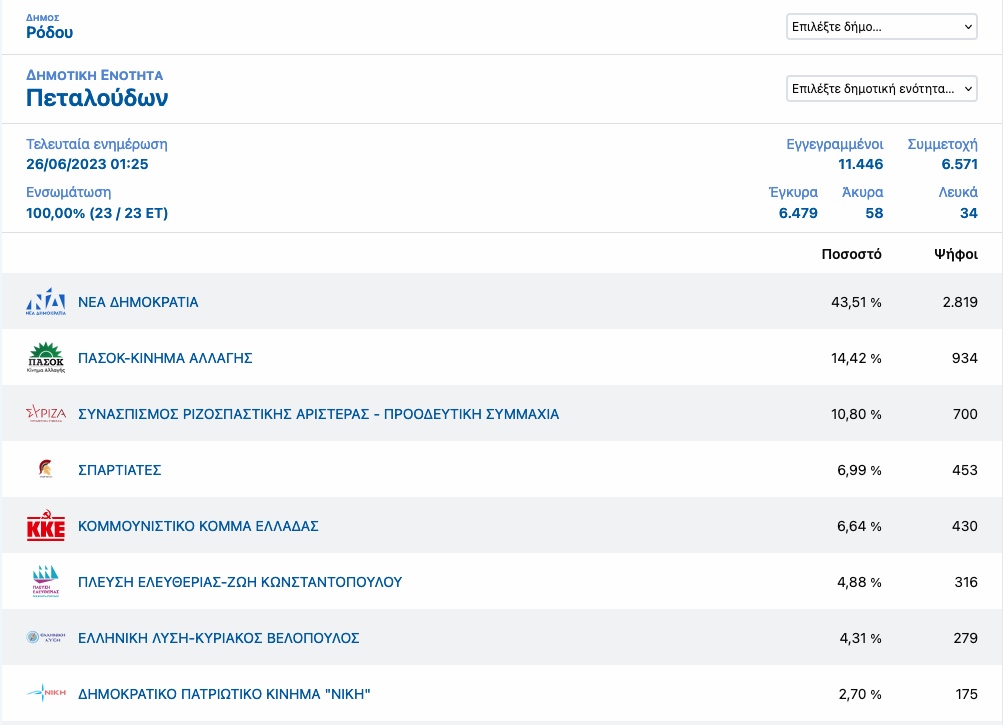The height and width of the screenshot is (725, 1003).
Task: Click the 316 votes cell
Action: [x=965, y=582]
